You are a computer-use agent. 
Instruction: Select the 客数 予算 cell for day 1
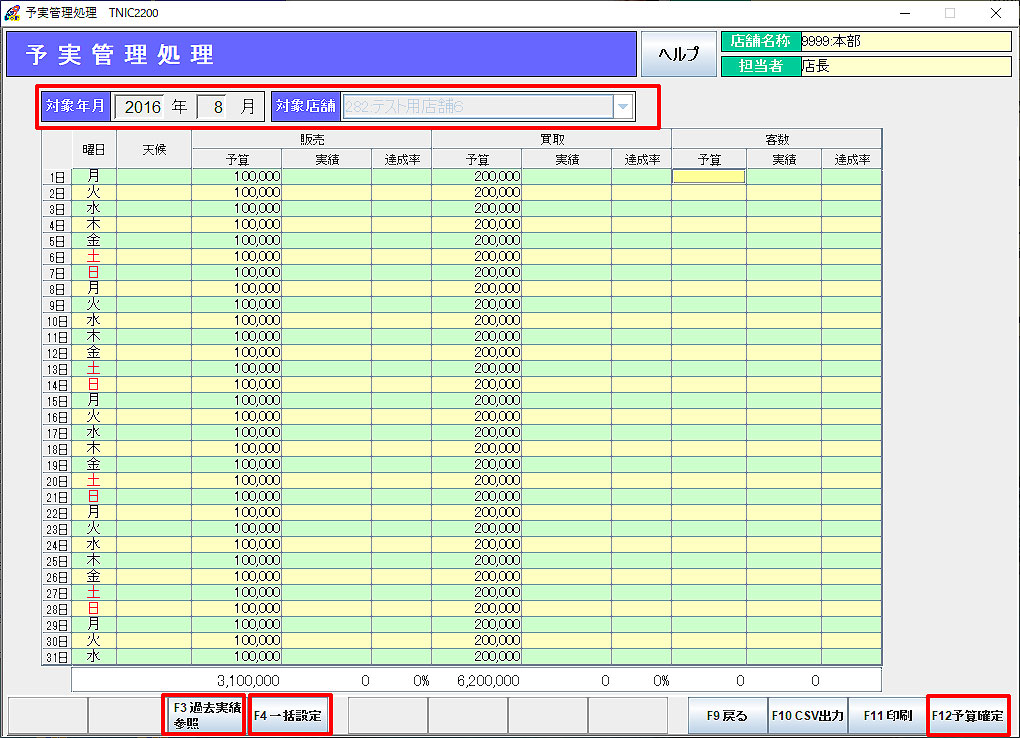(708, 176)
